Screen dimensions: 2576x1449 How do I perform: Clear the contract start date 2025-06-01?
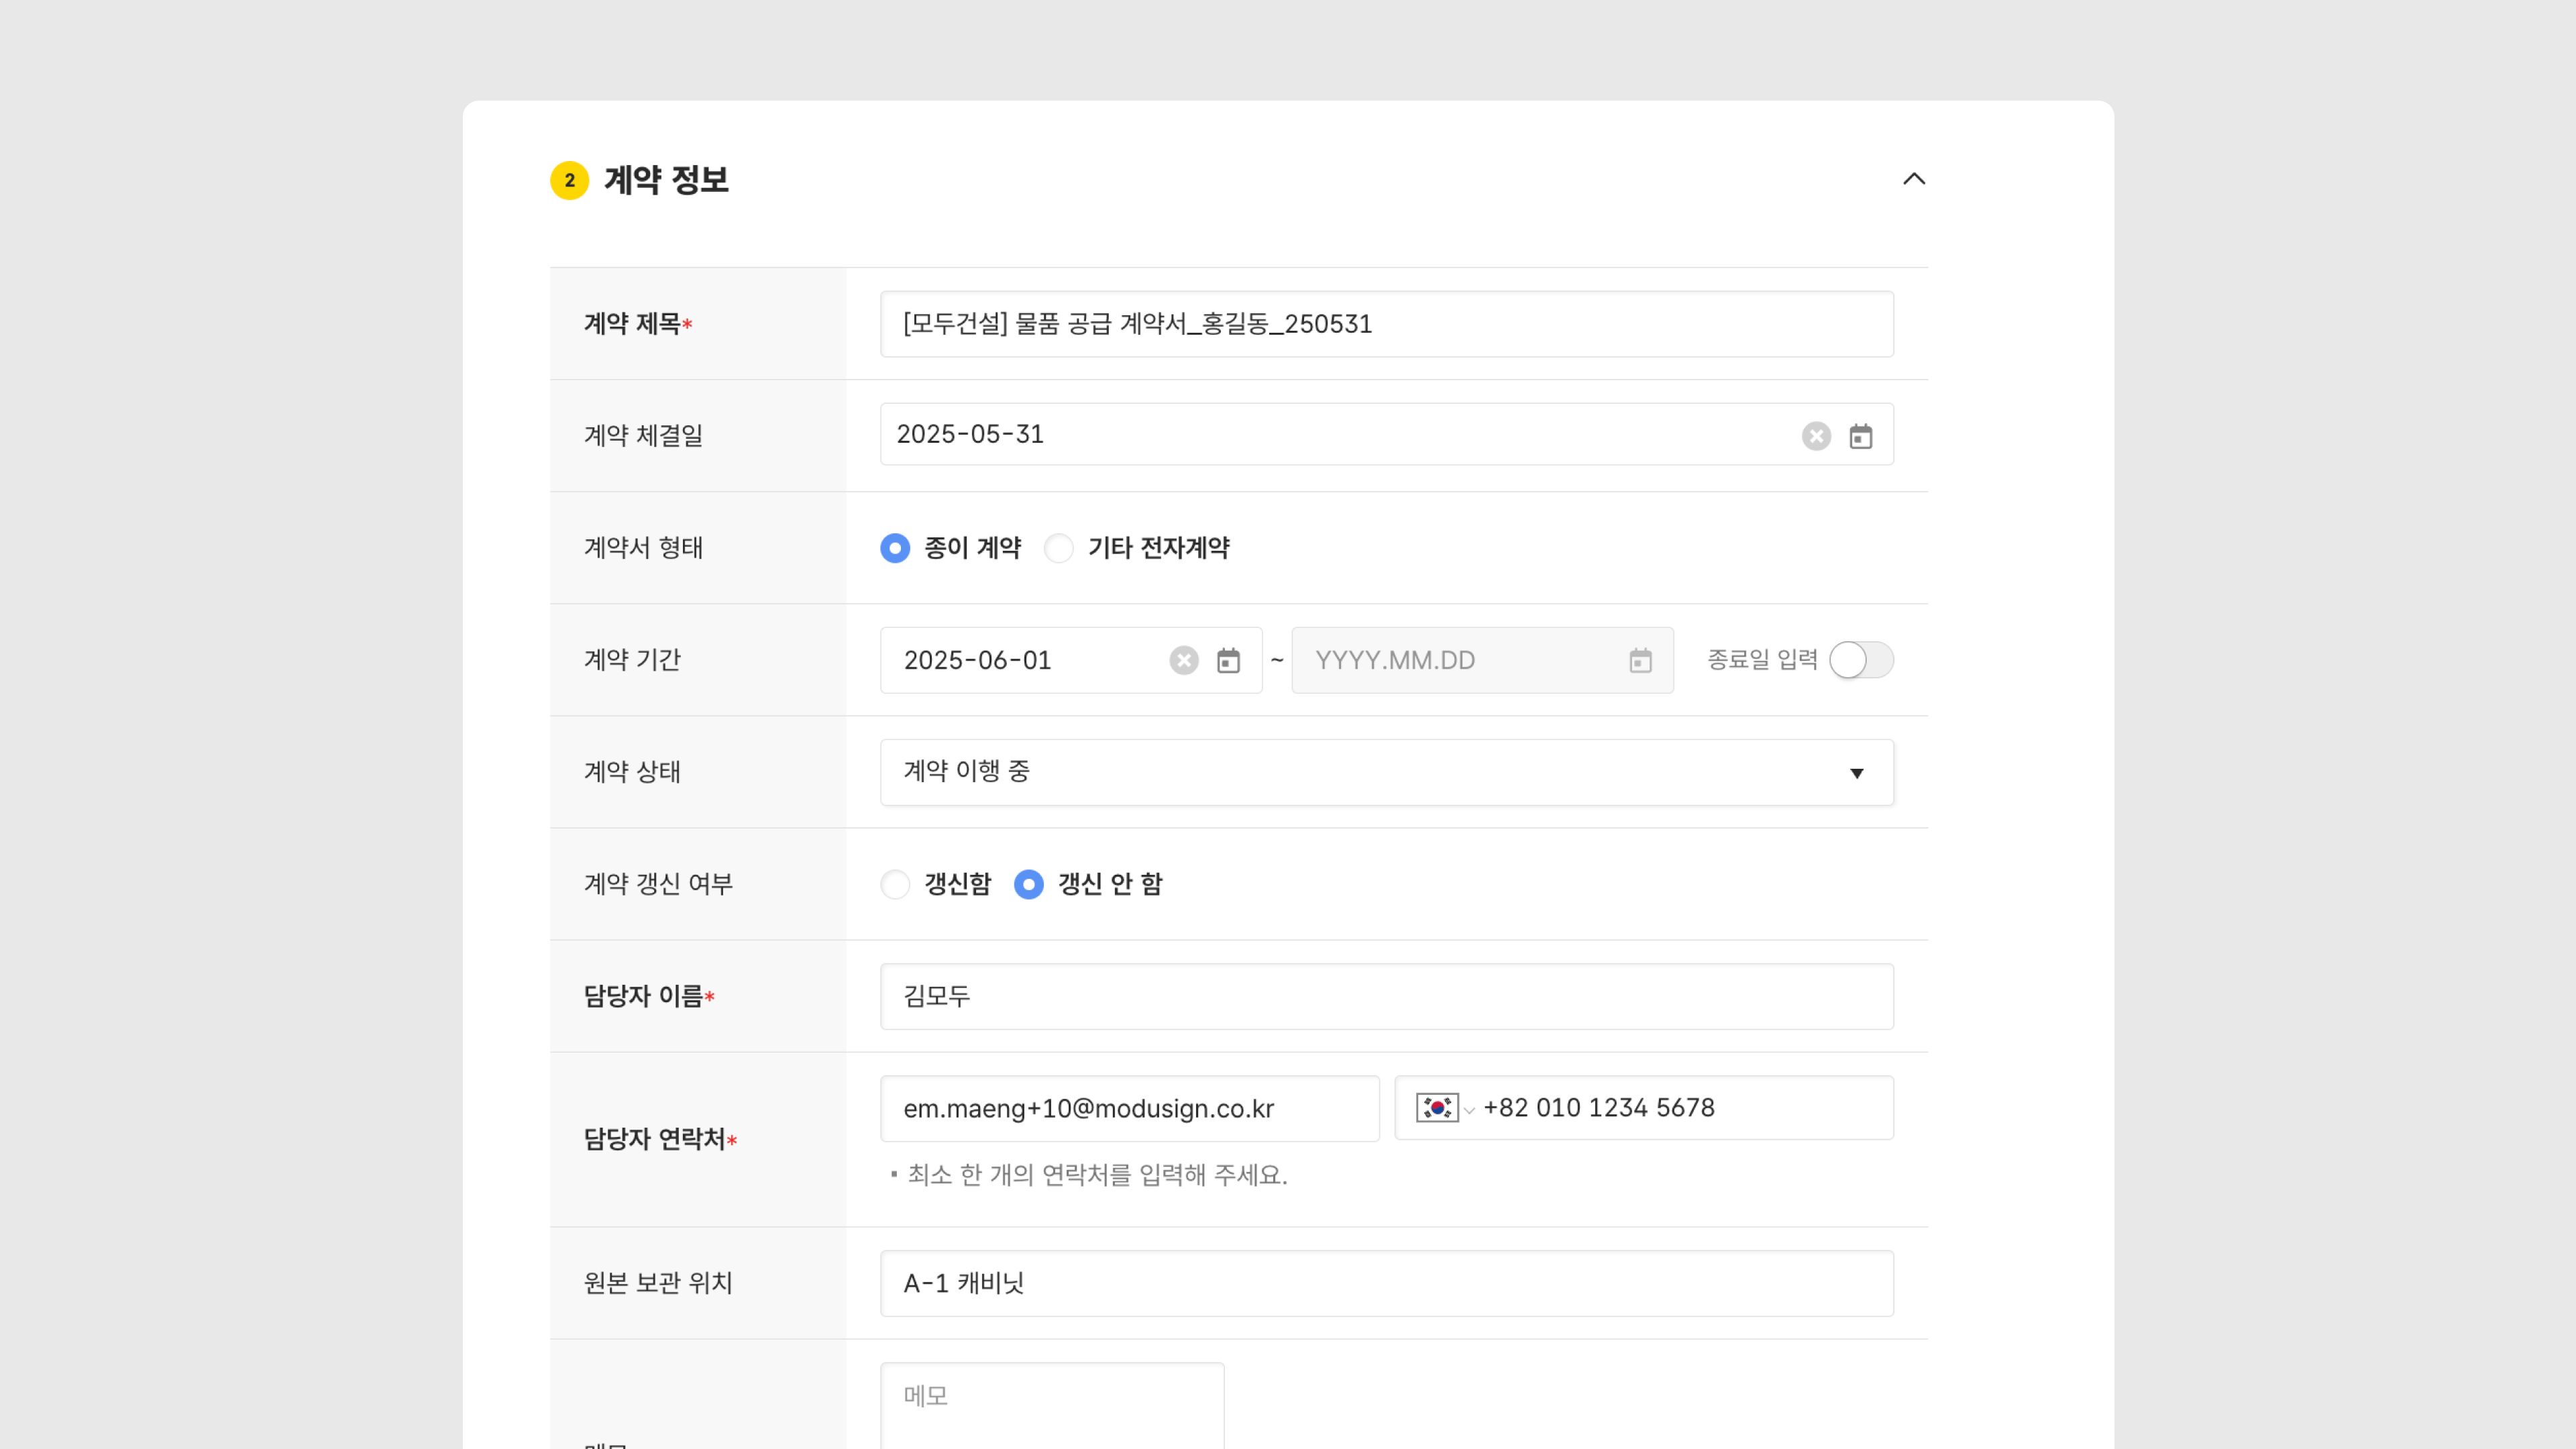pos(1184,660)
